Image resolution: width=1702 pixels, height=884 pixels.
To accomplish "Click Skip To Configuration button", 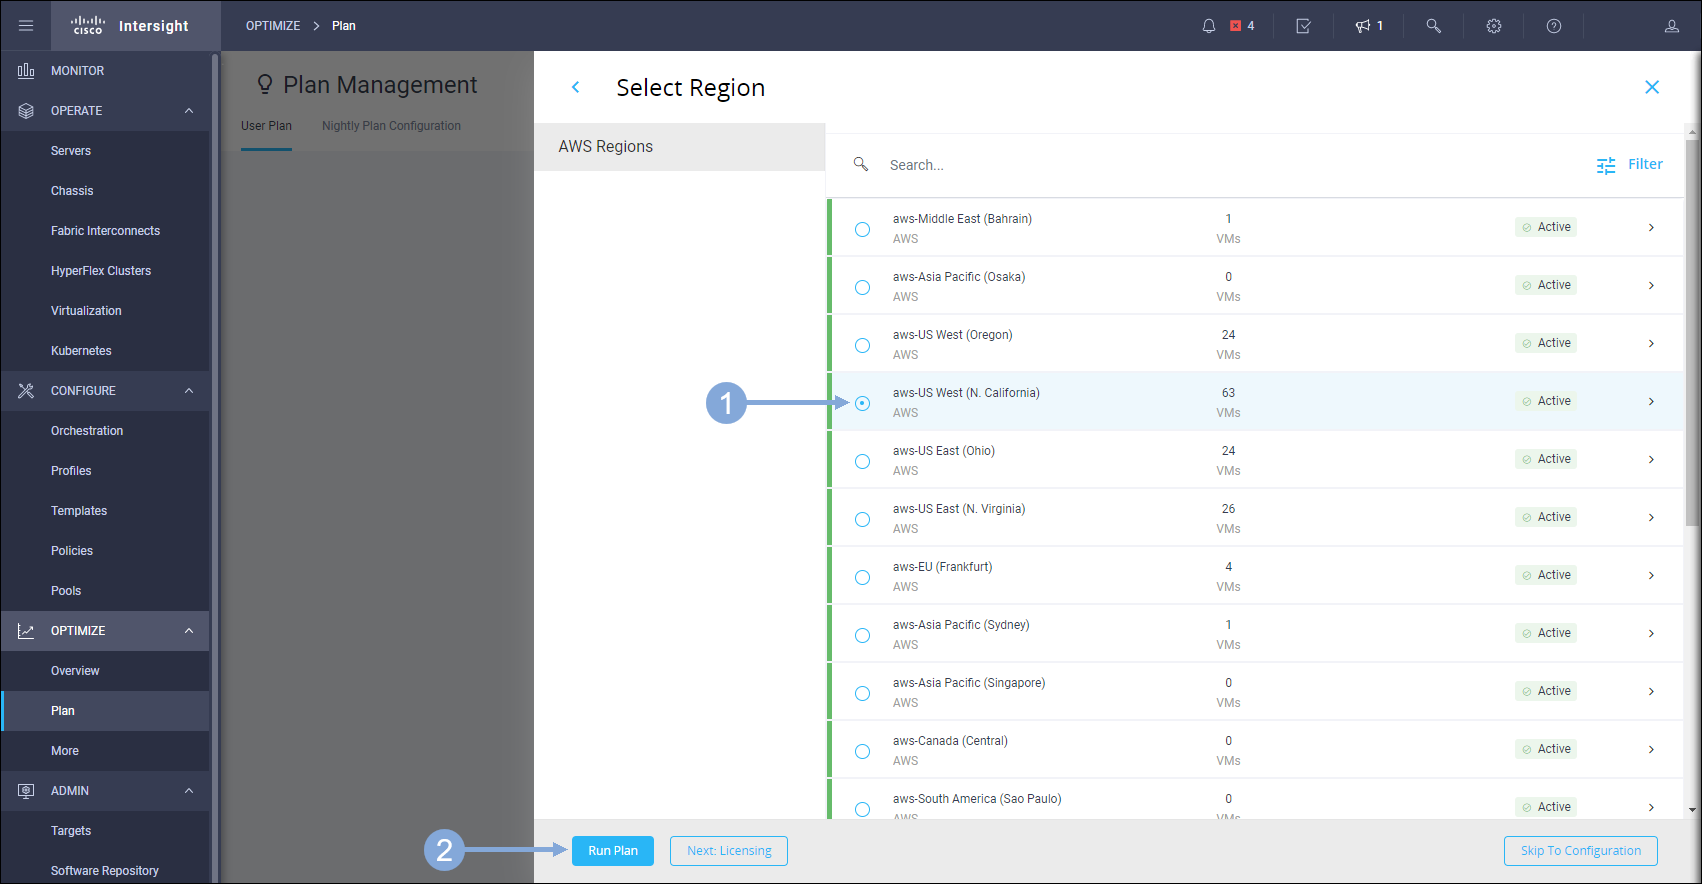I will (x=1581, y=851).
